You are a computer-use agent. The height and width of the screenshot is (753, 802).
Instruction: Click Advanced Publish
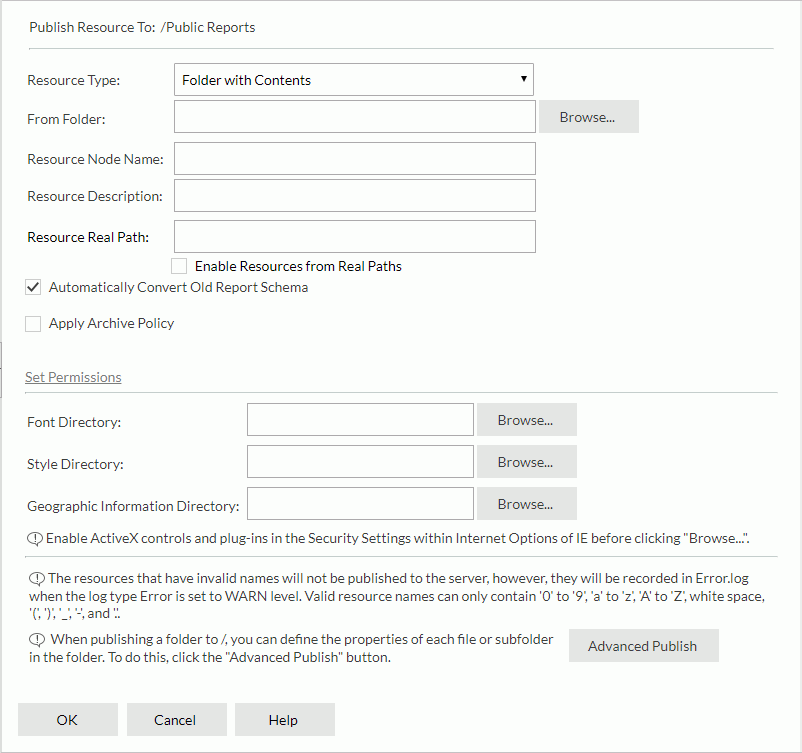click(643, 645)
